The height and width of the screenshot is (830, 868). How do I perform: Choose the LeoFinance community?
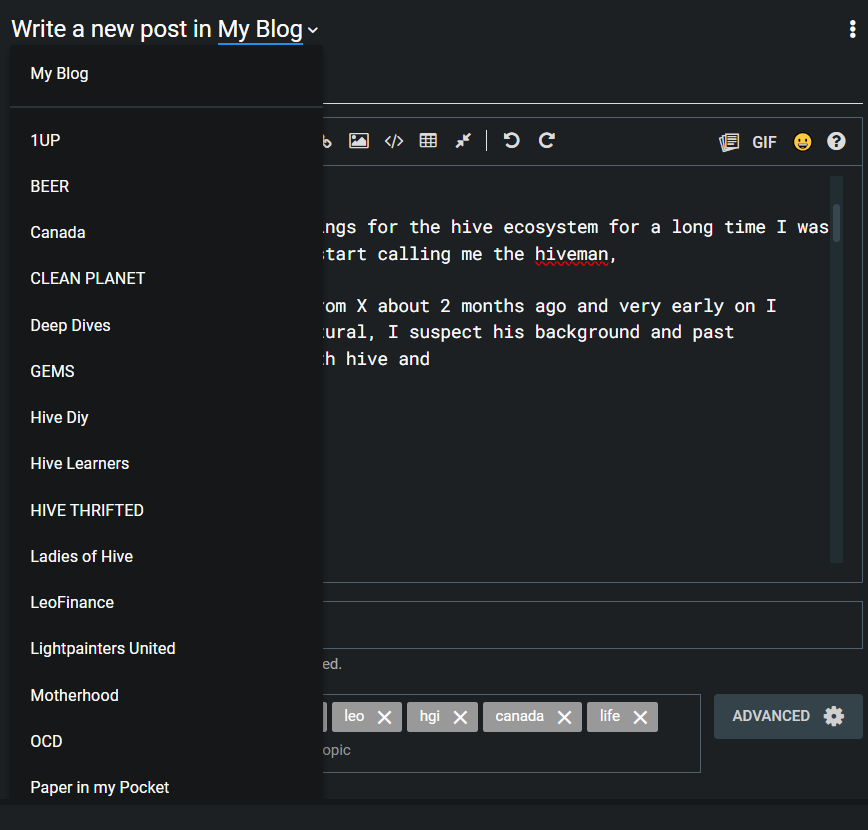(x=166, y=602)
